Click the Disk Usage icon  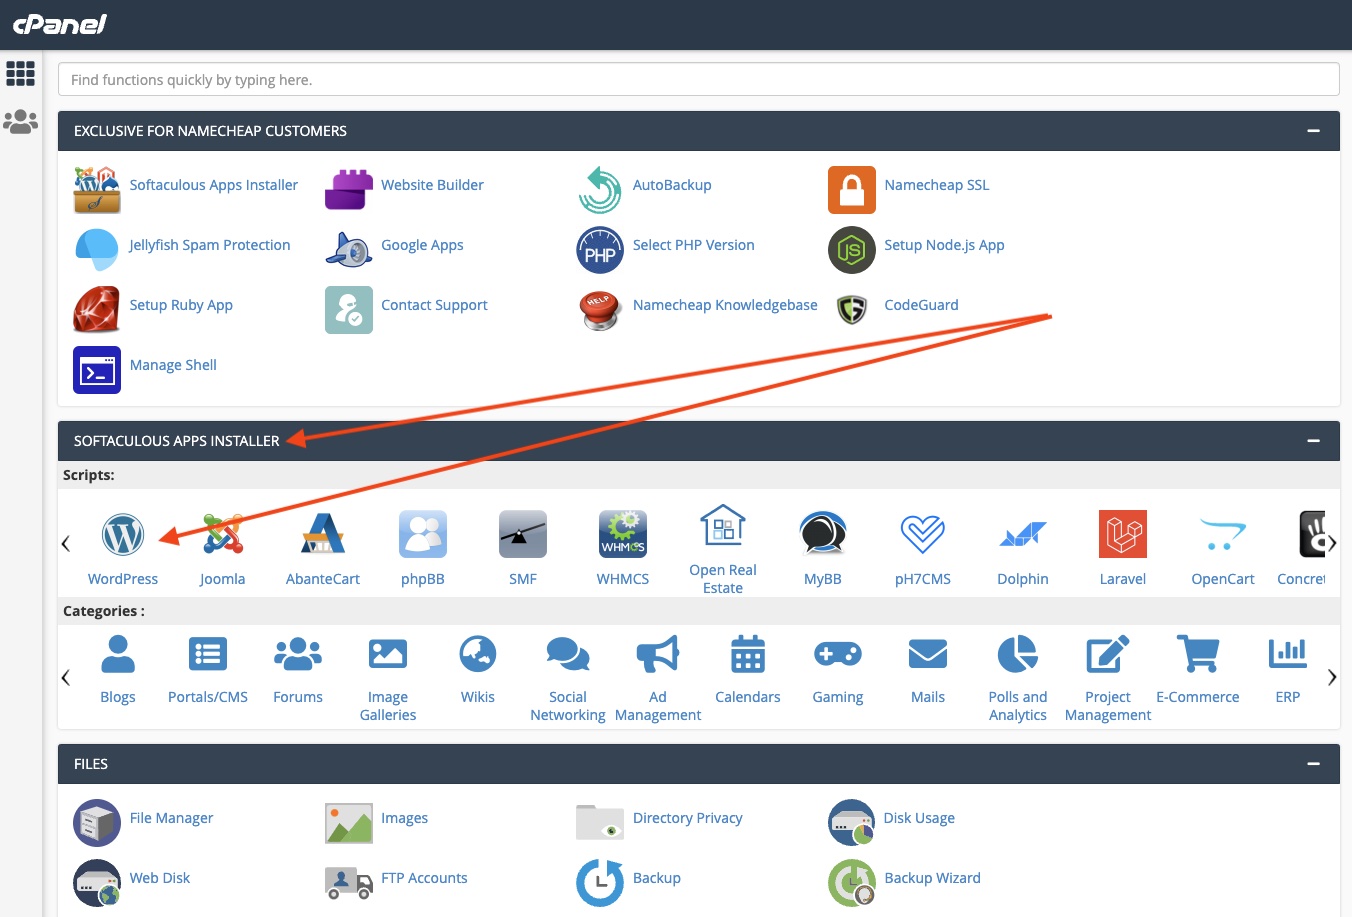(x=852, y=823)
